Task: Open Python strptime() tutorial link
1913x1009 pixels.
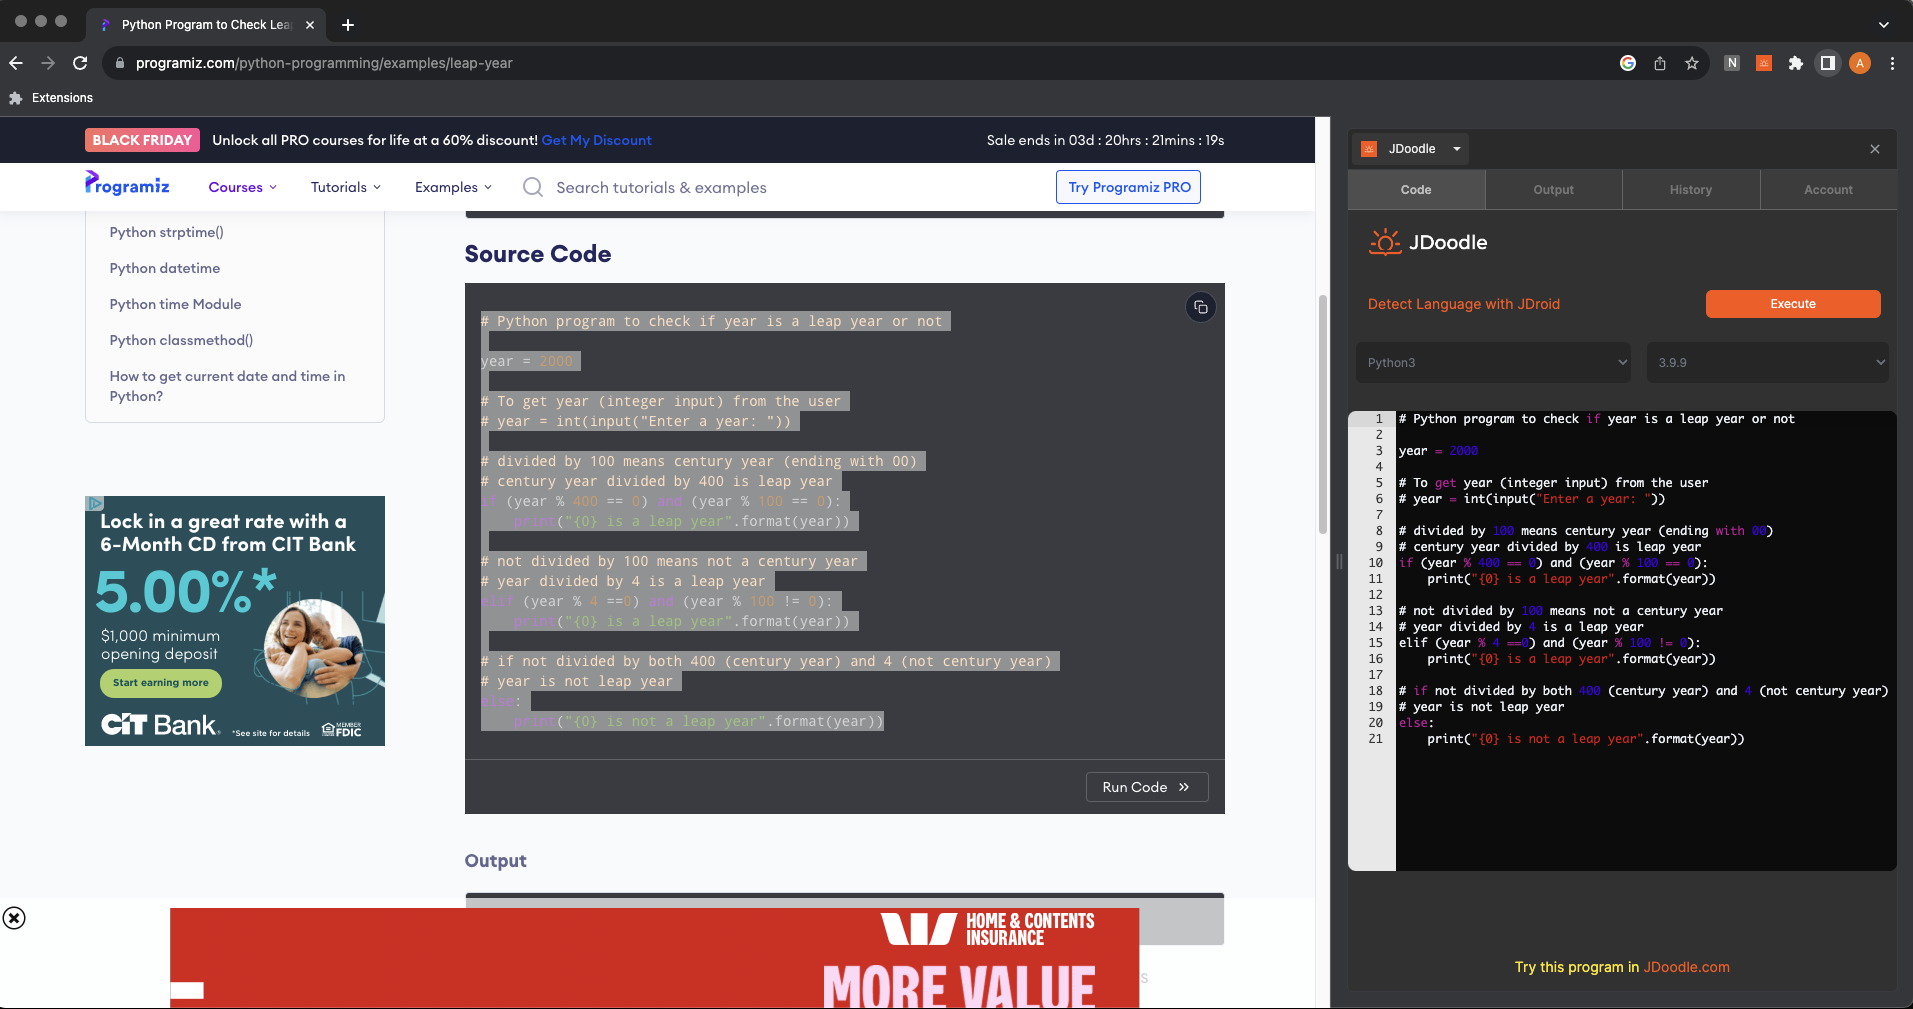Action: point(167,232)
